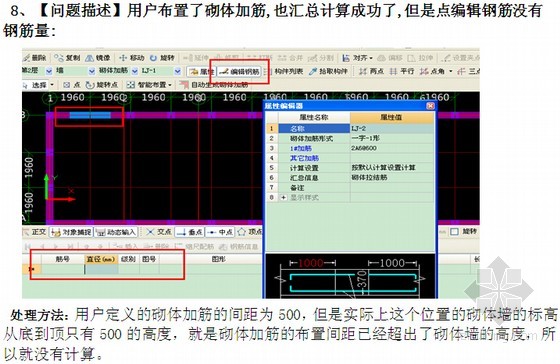Toggle 动态输入 (dynamic input)

[116, 232]
